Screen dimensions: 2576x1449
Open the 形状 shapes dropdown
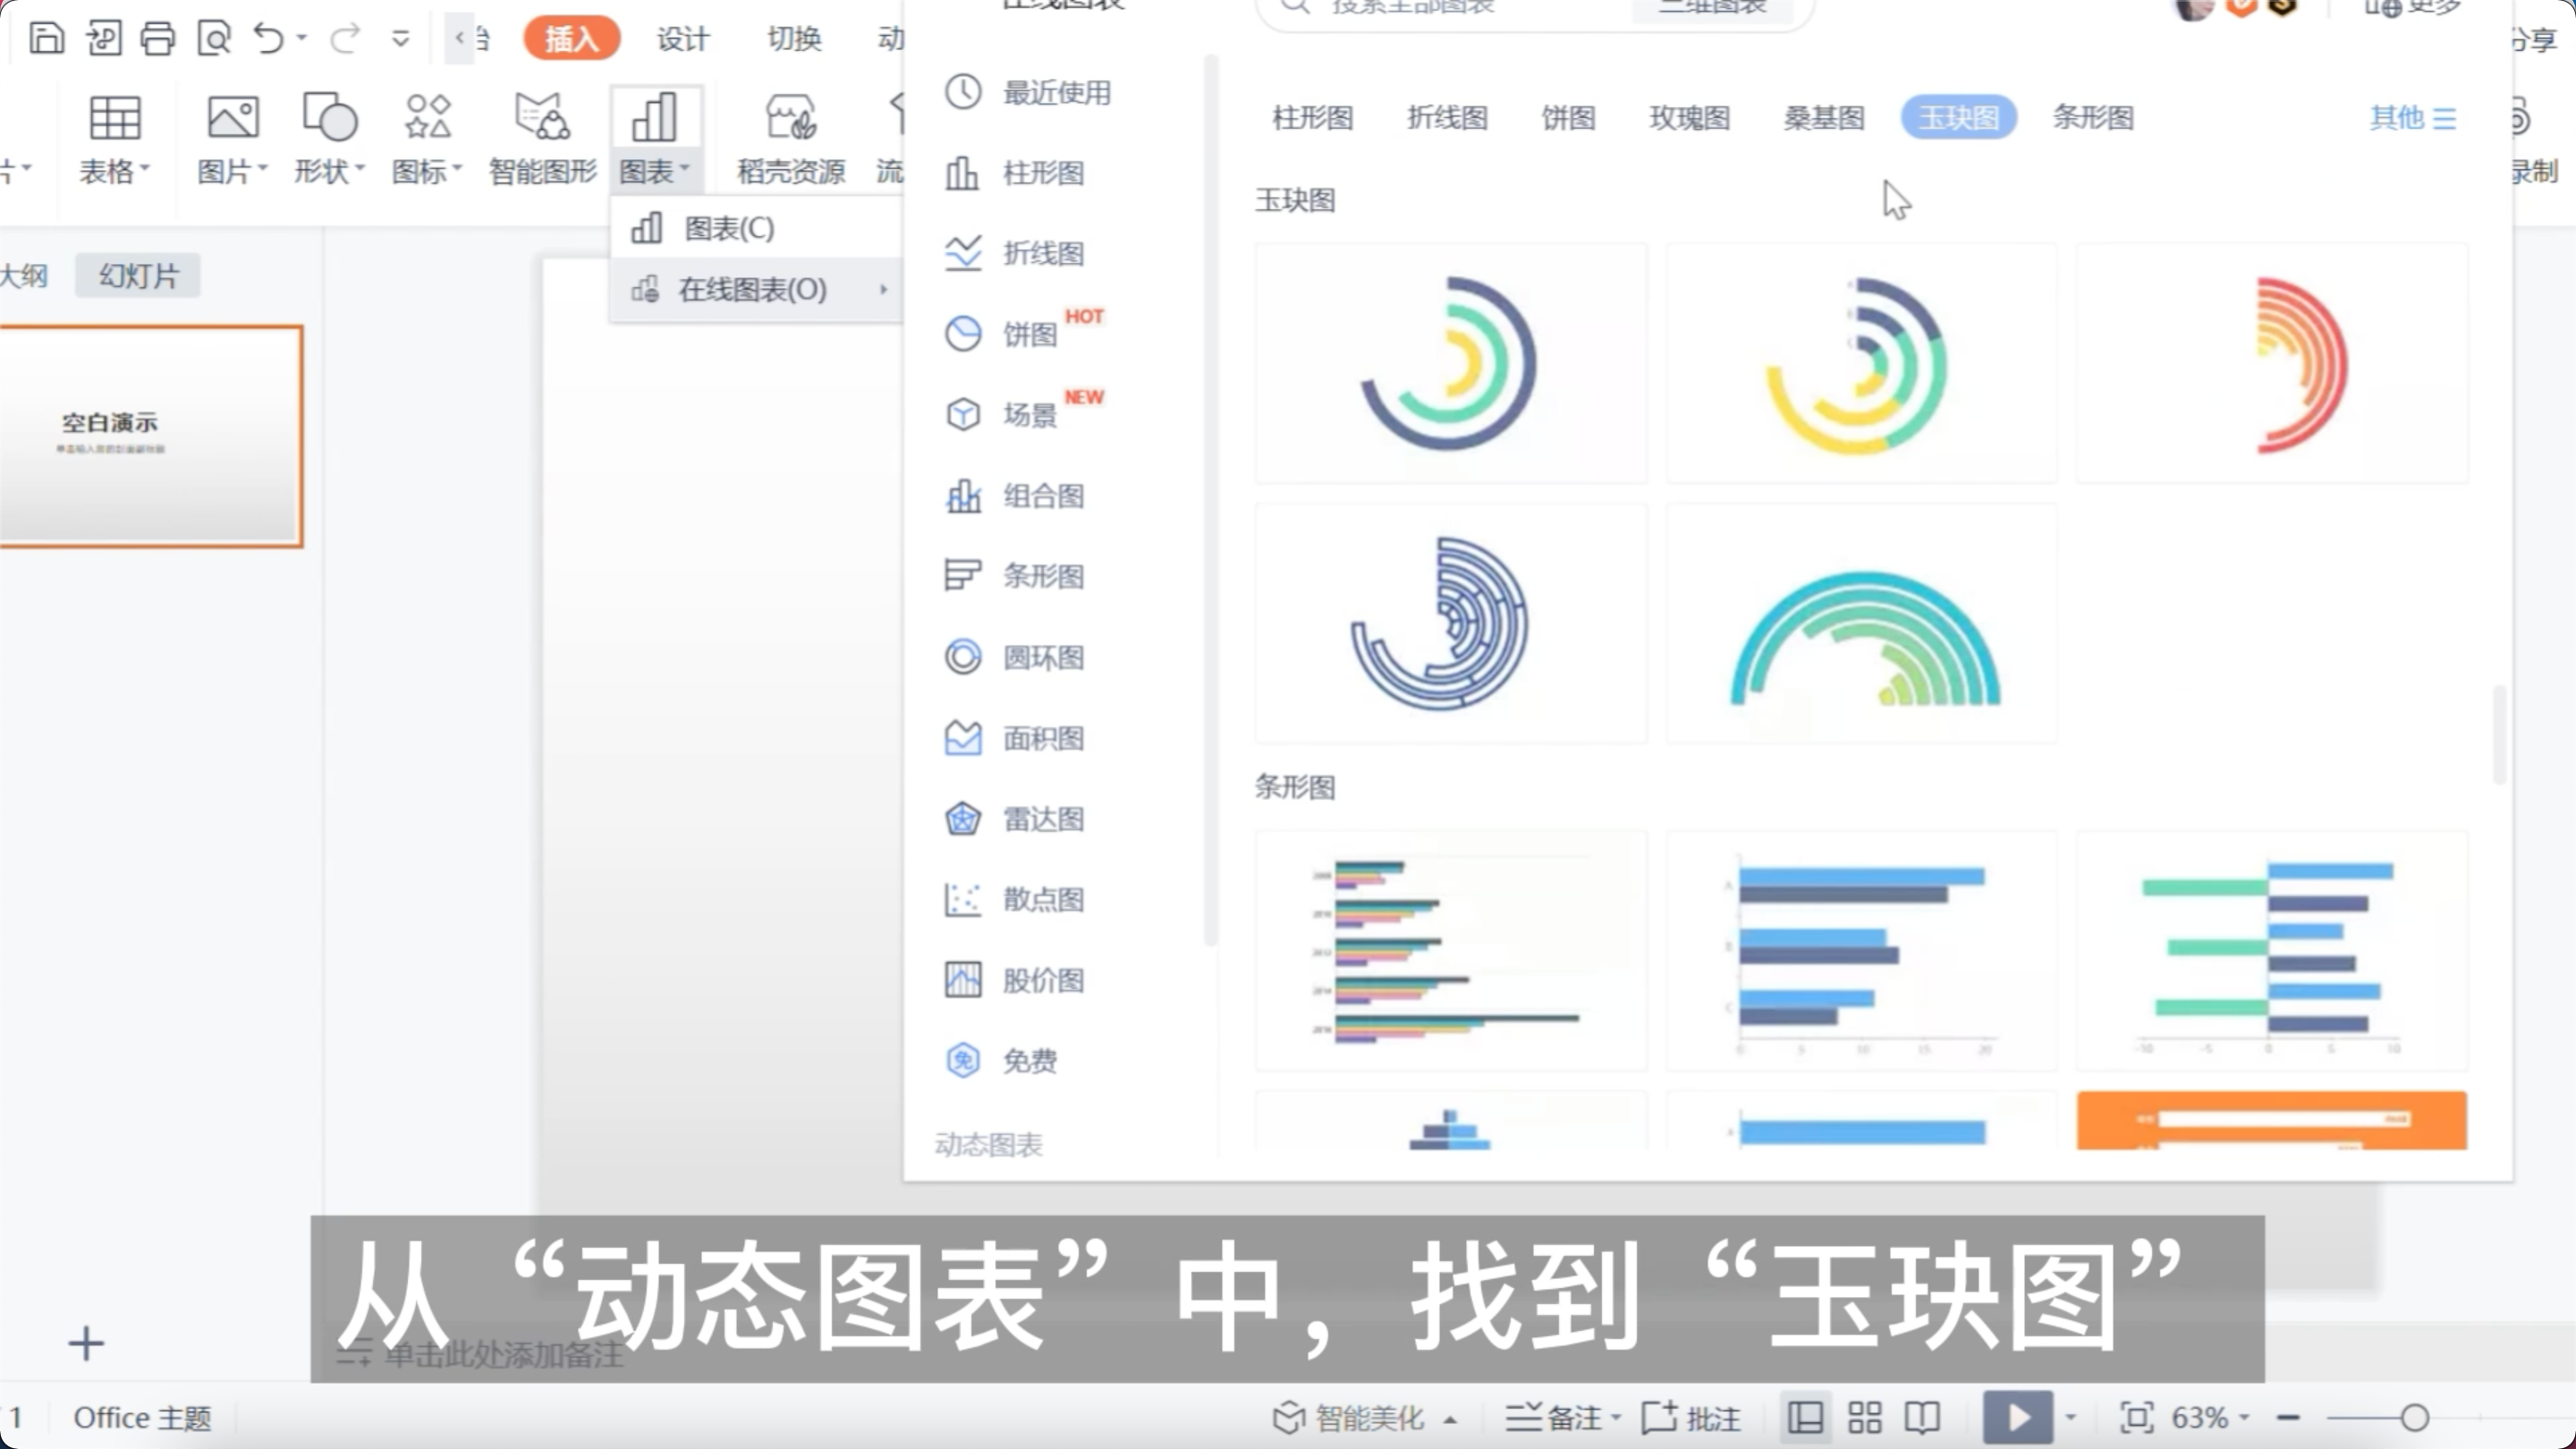tap(329, 140)
